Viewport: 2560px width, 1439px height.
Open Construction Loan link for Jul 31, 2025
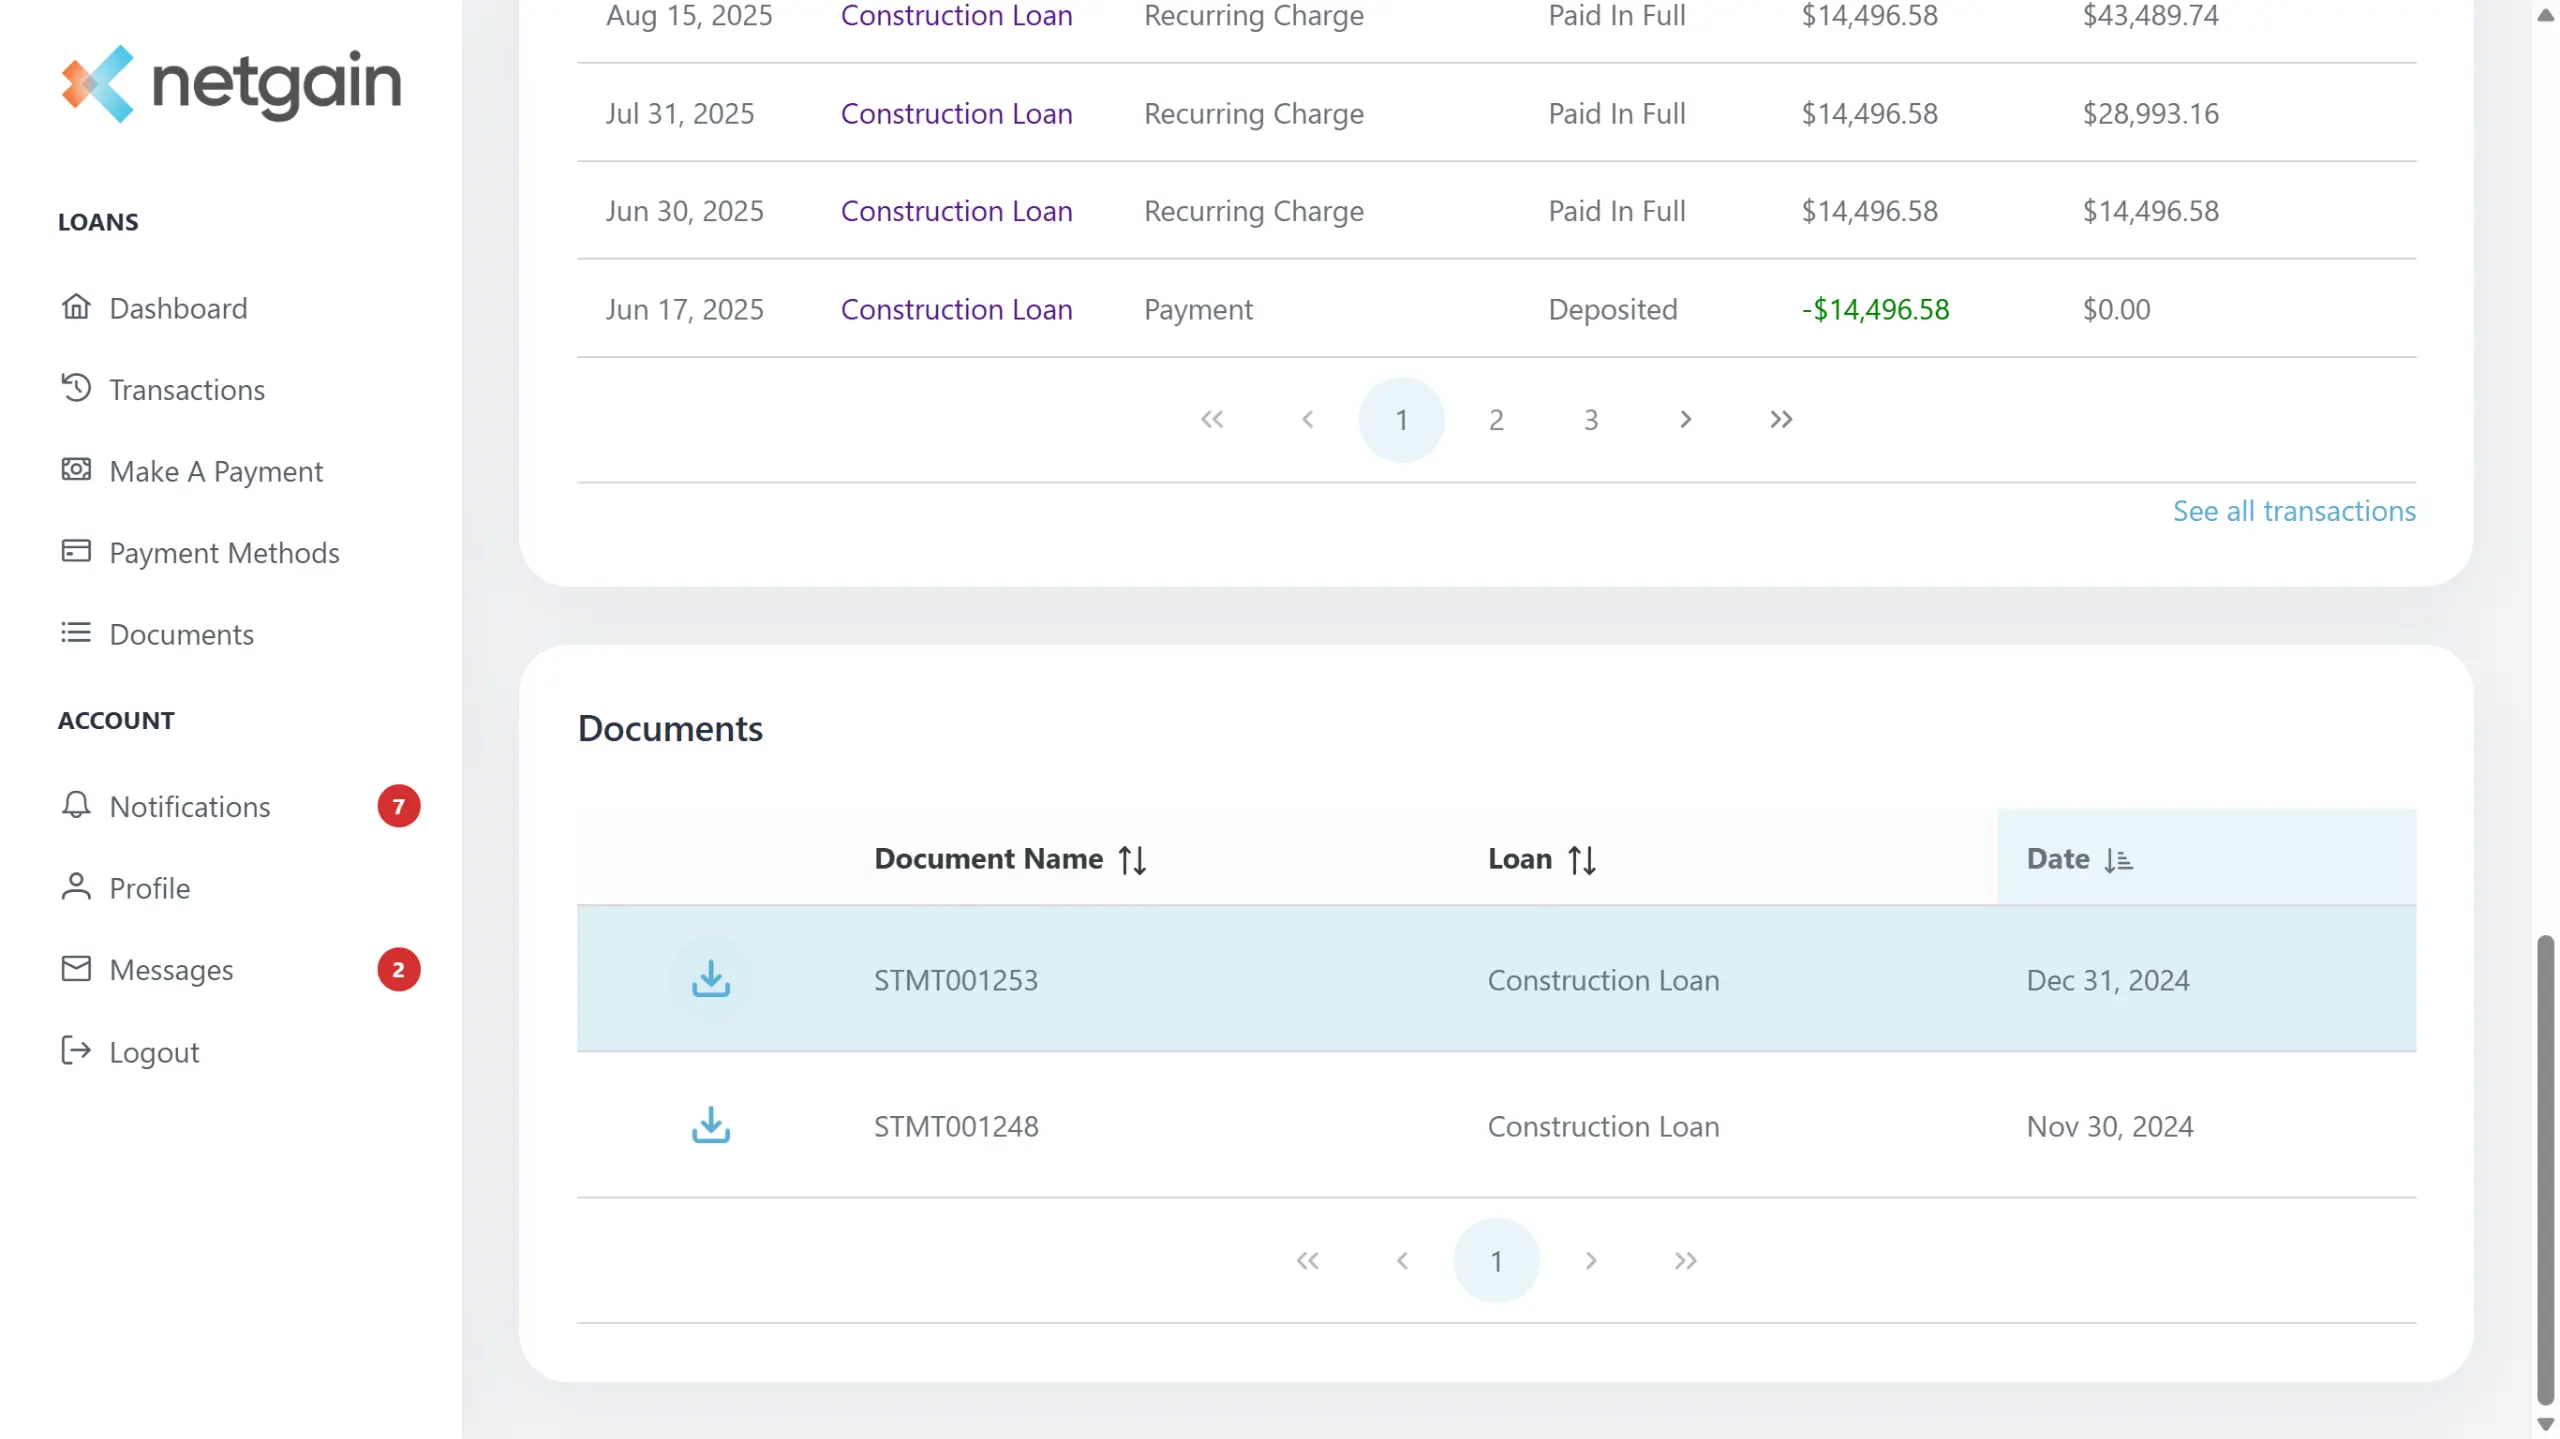click(955, 113)
